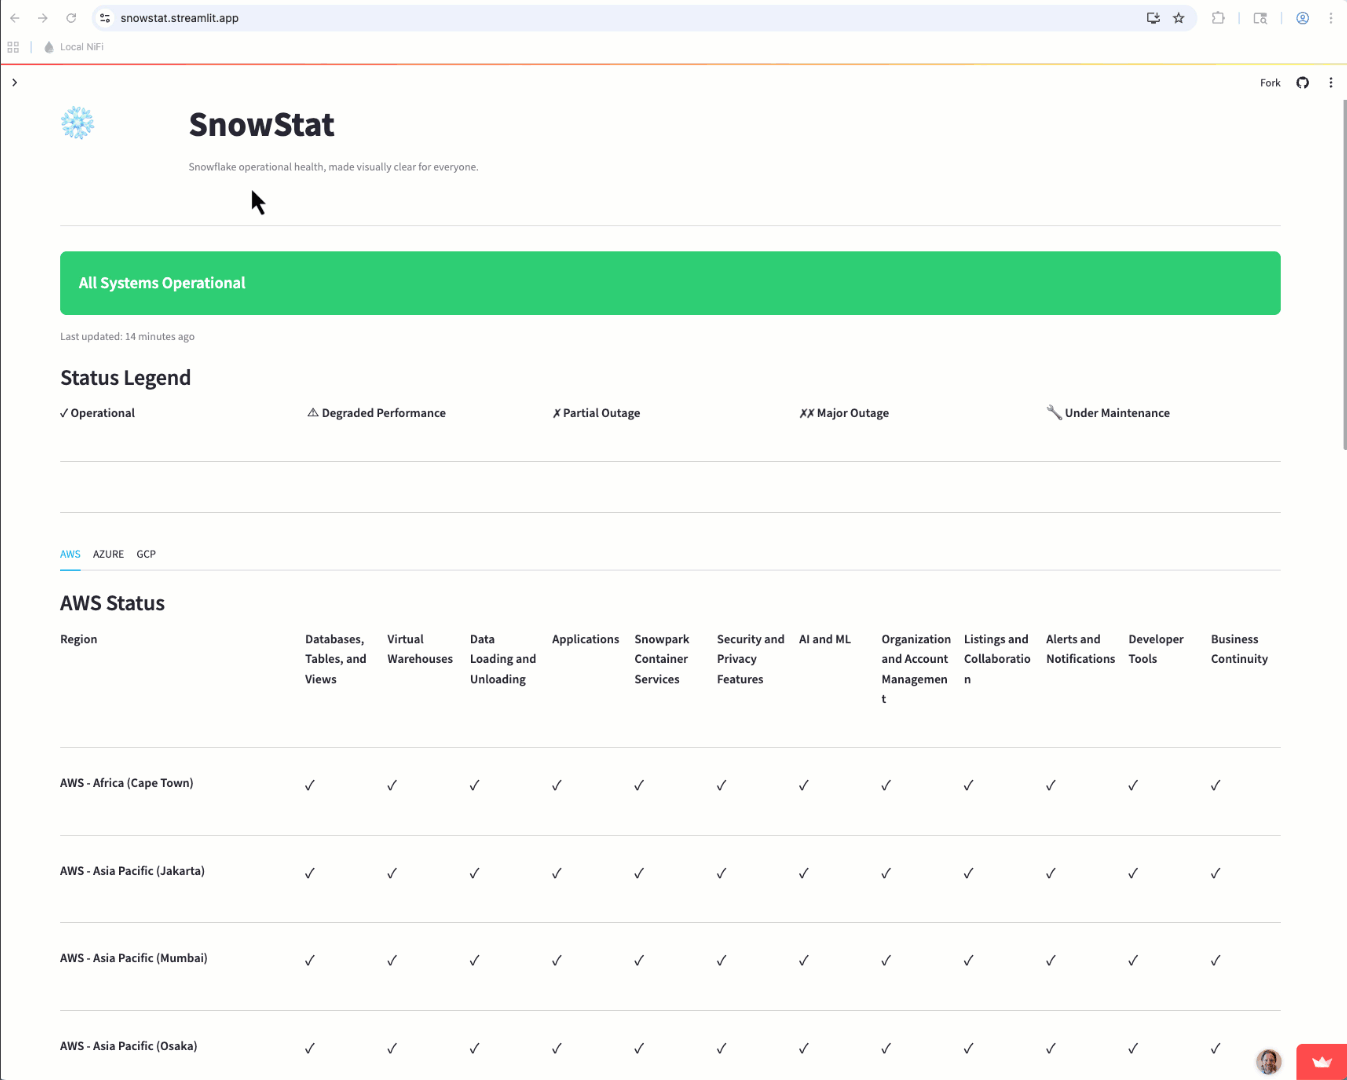Bookmark this page with the star icon
Screen dimensions: 1347x1080
(x=1178, y=18)
